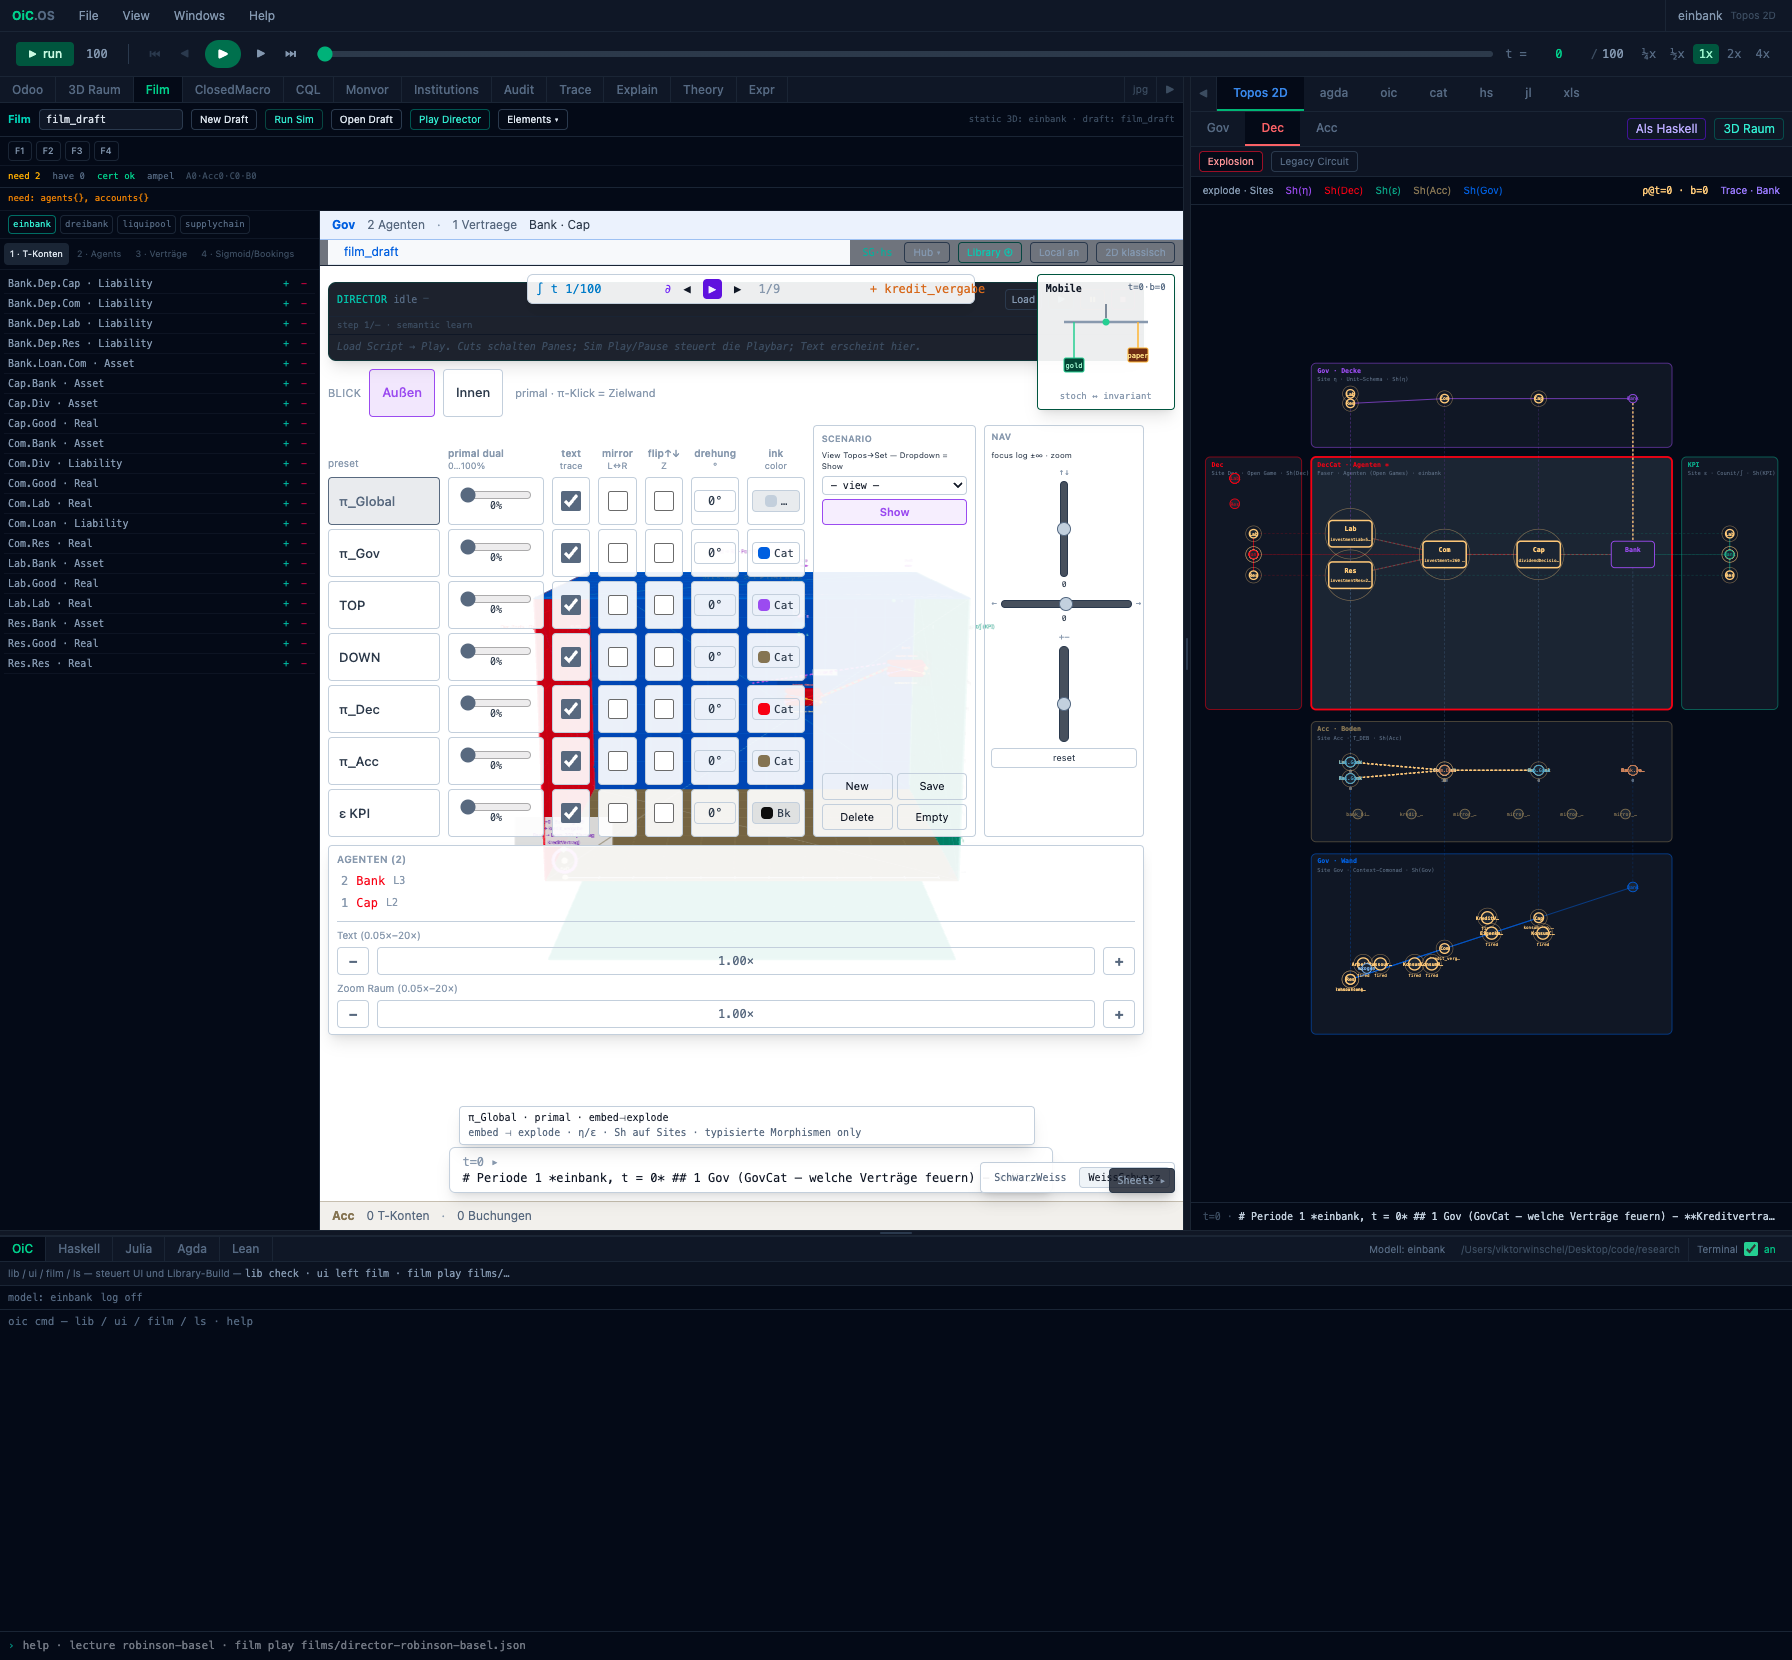Screen dimensions: 1792x1660
Task: Open the File menu
Action: tap(89, 16)
